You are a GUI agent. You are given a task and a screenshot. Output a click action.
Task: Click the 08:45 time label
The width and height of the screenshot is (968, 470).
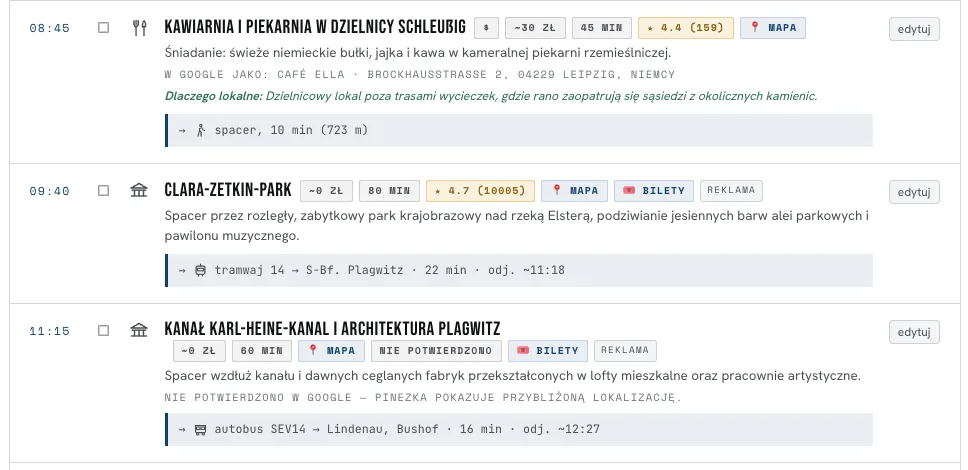point(49,28)
